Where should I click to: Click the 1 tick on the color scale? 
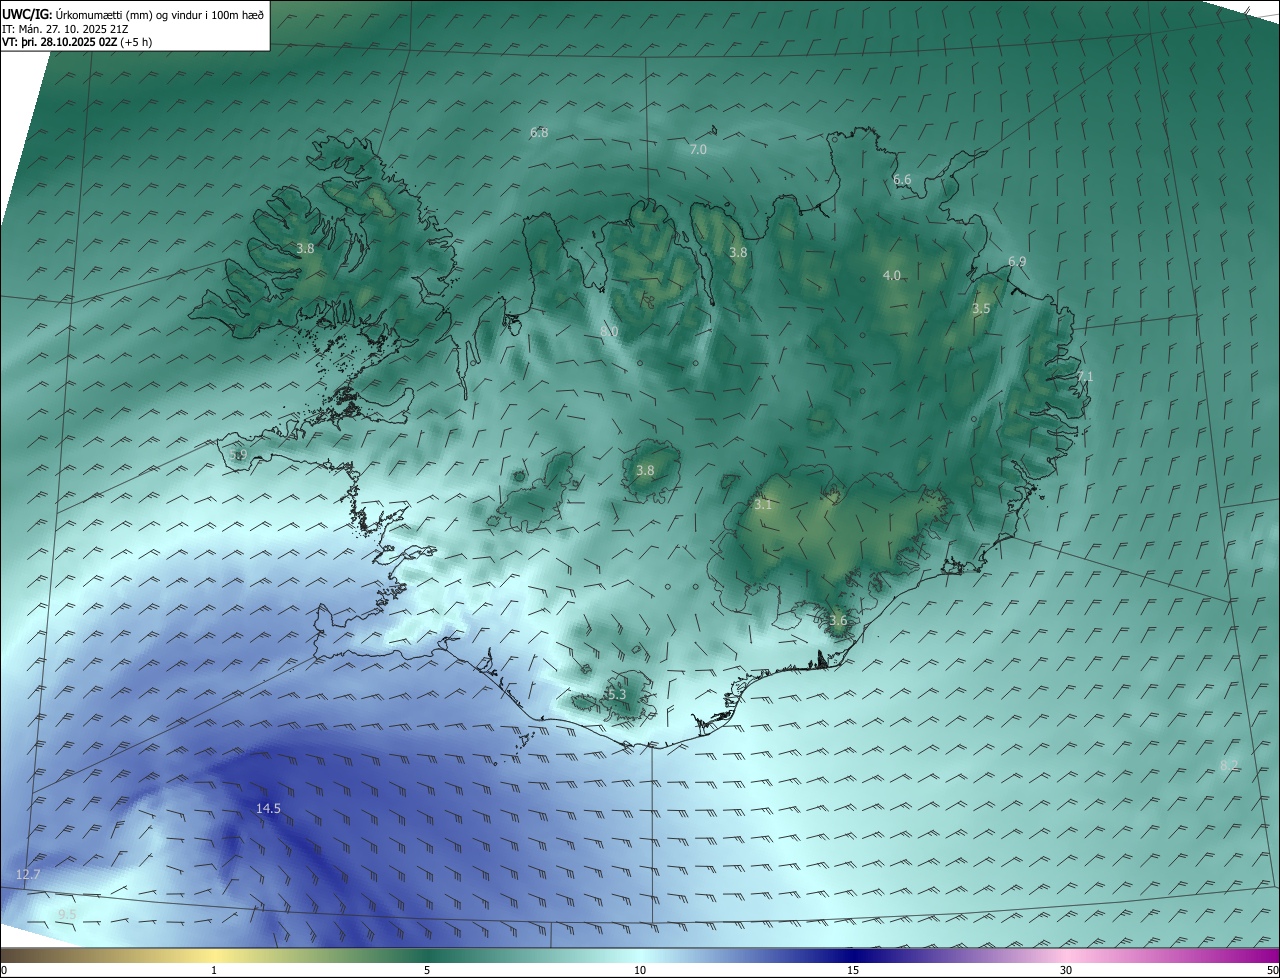(x=214, y=970)
